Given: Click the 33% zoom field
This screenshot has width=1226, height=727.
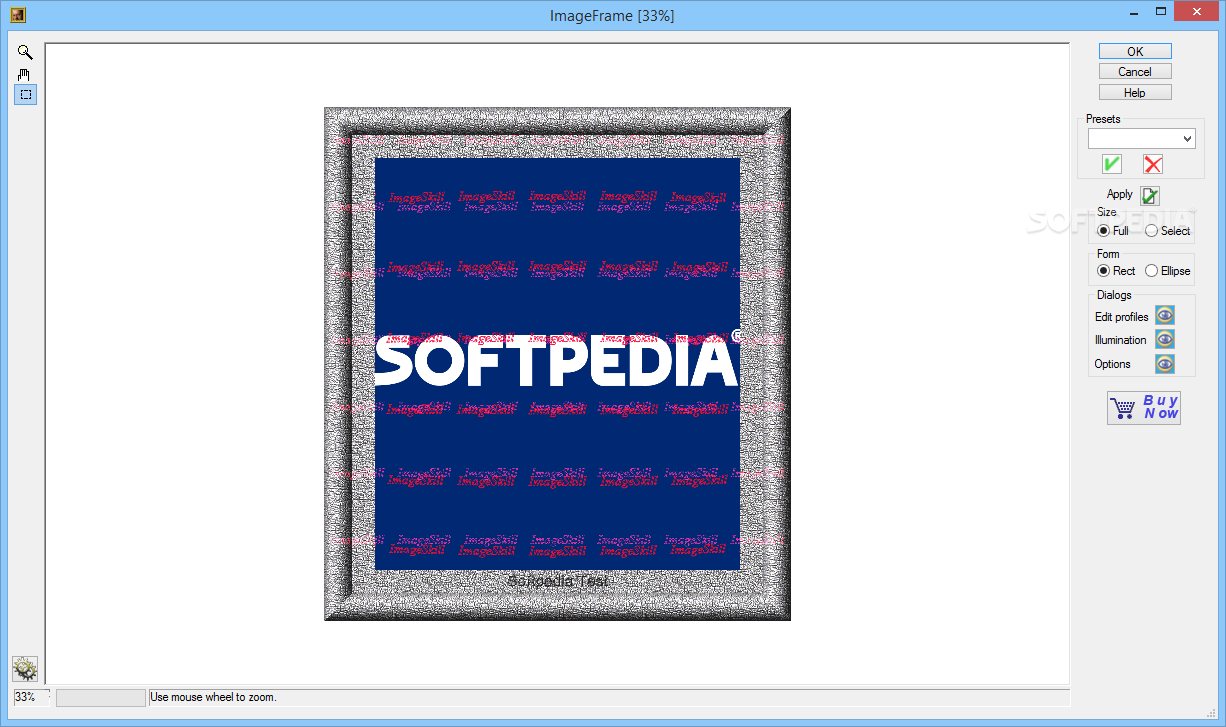Looking at the screenshot, I should (x=32, y=697).
